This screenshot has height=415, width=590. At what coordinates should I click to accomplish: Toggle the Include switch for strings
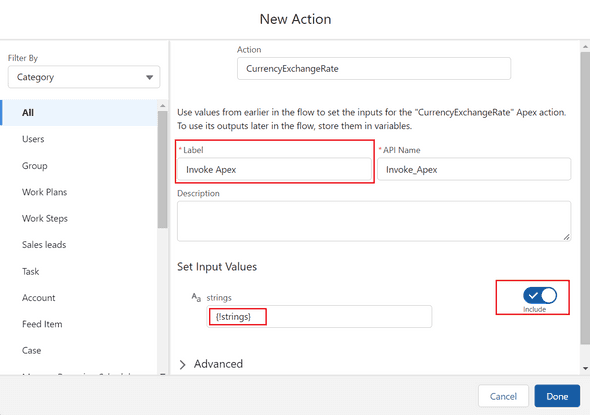[540, 295]
